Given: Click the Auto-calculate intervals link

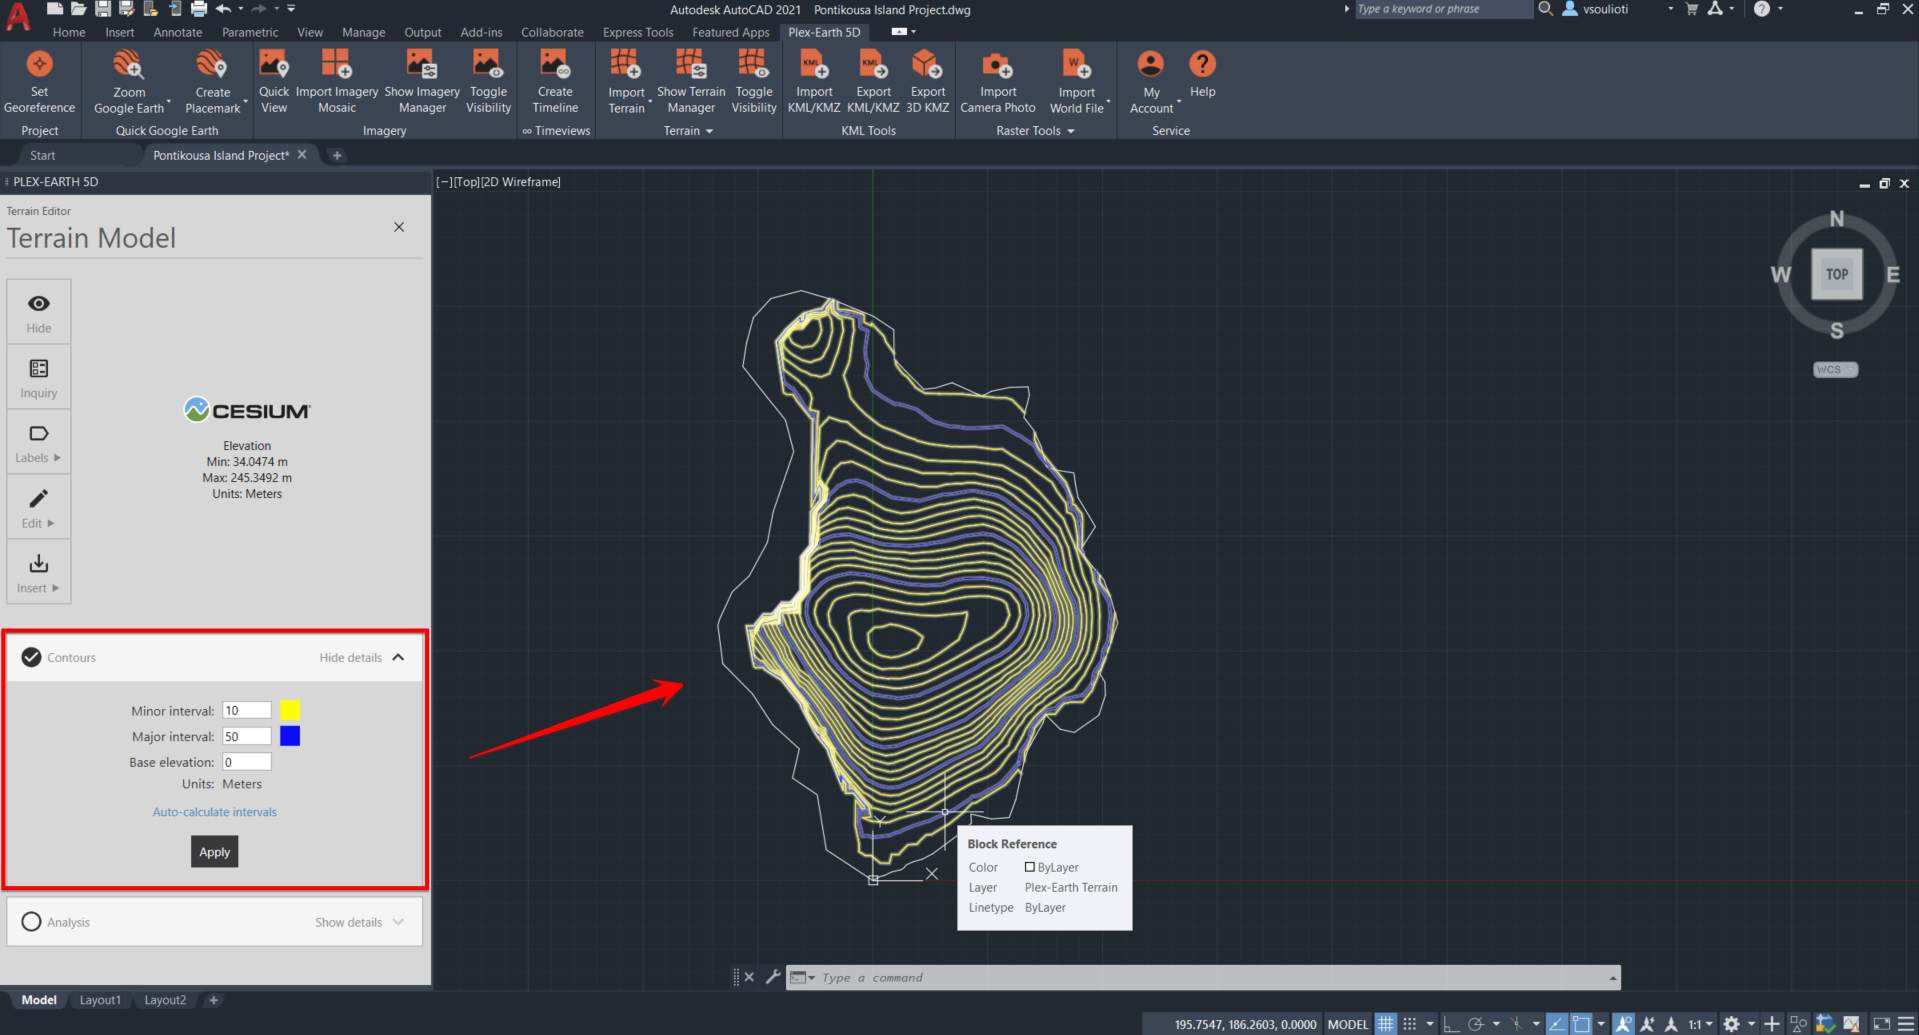Looking at the screenshot, I should [215, 812].
